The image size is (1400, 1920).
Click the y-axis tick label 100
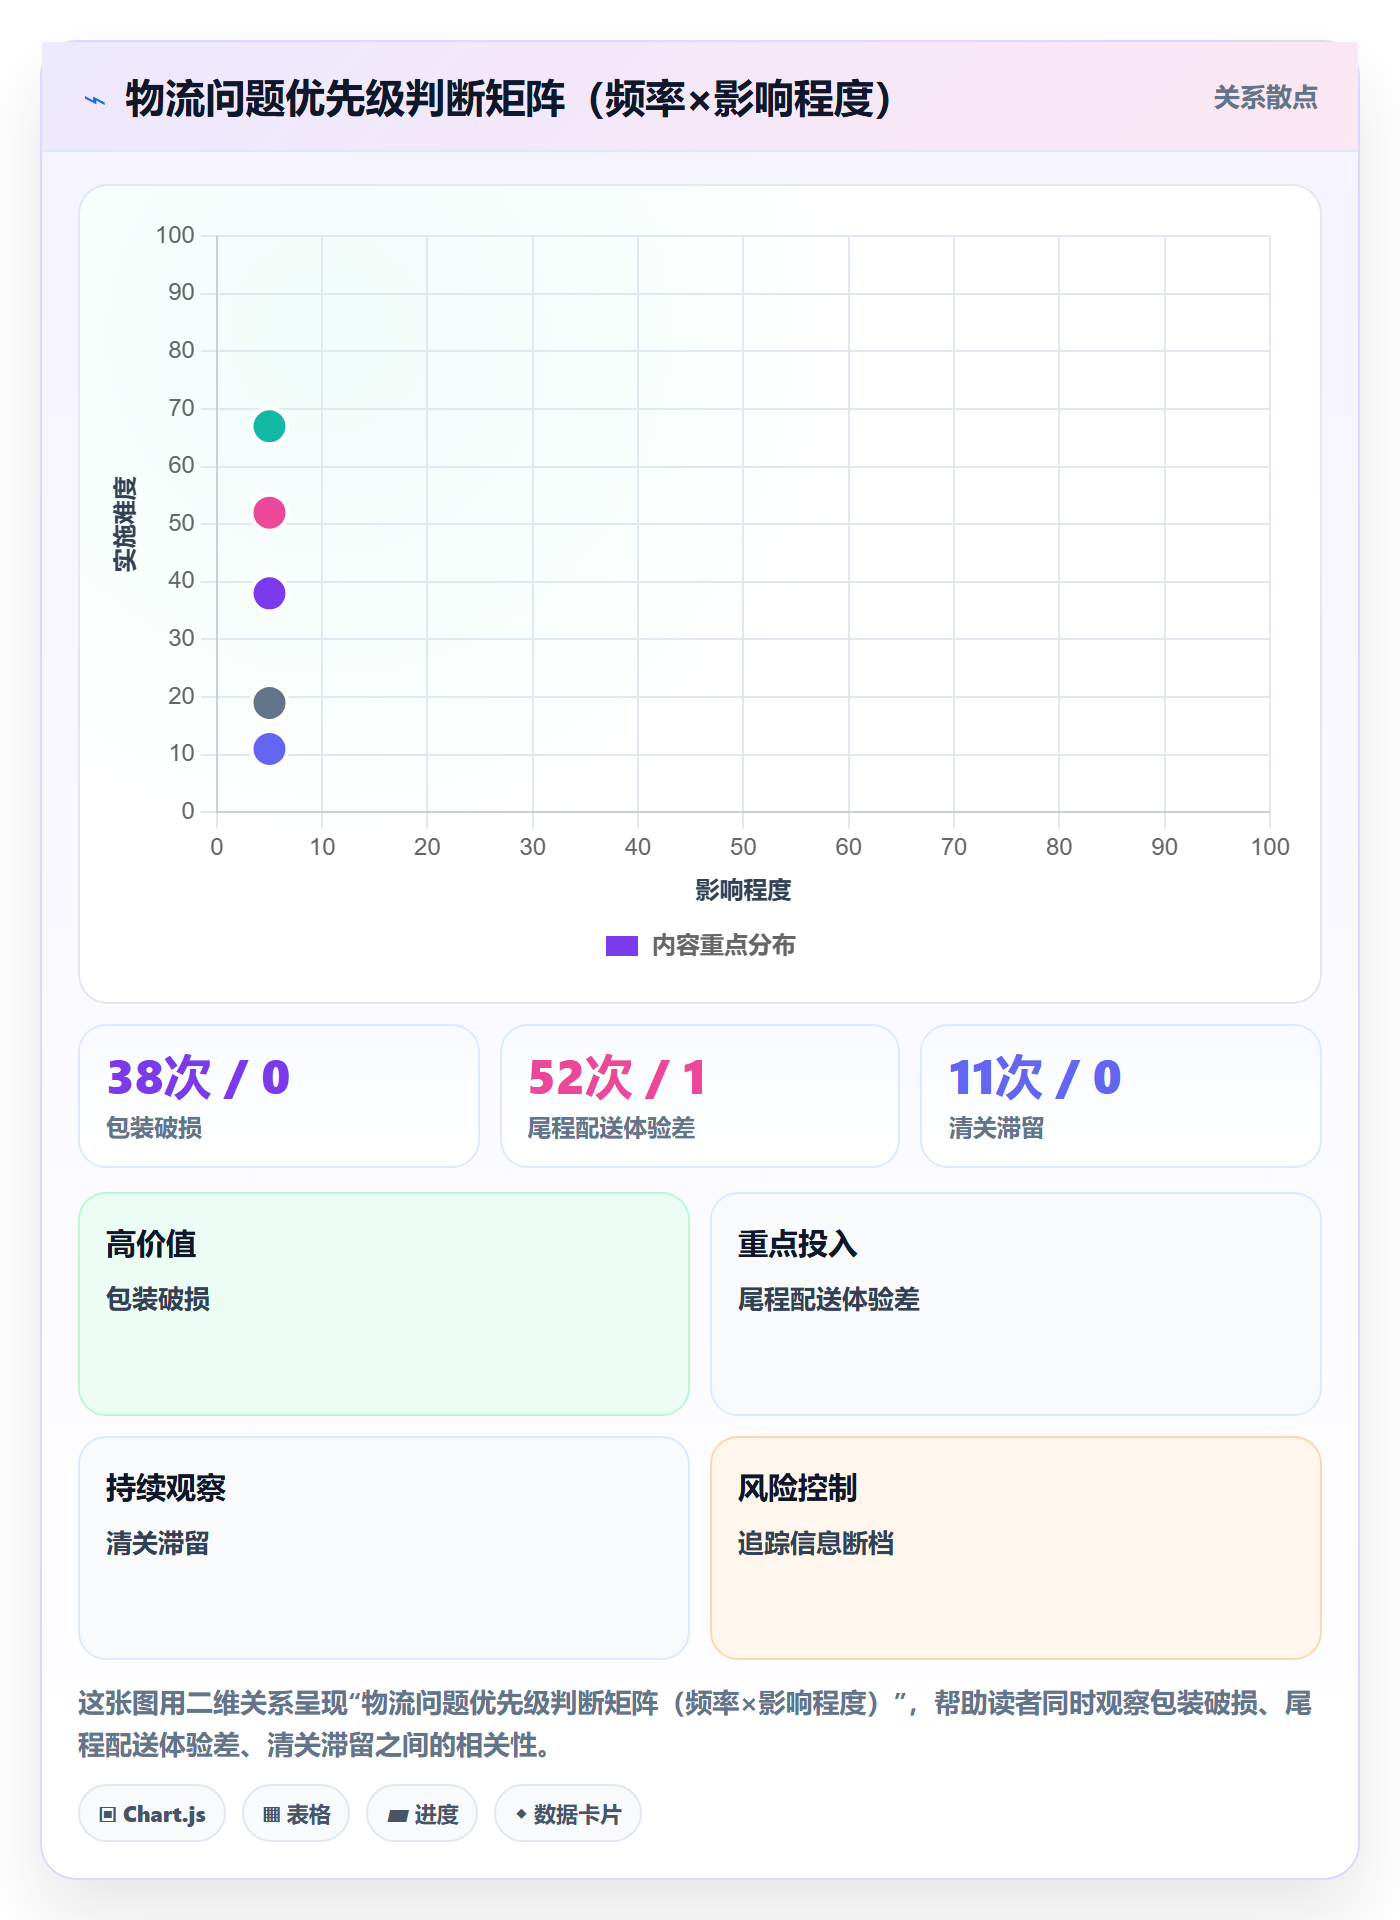[x=175, y=235]
